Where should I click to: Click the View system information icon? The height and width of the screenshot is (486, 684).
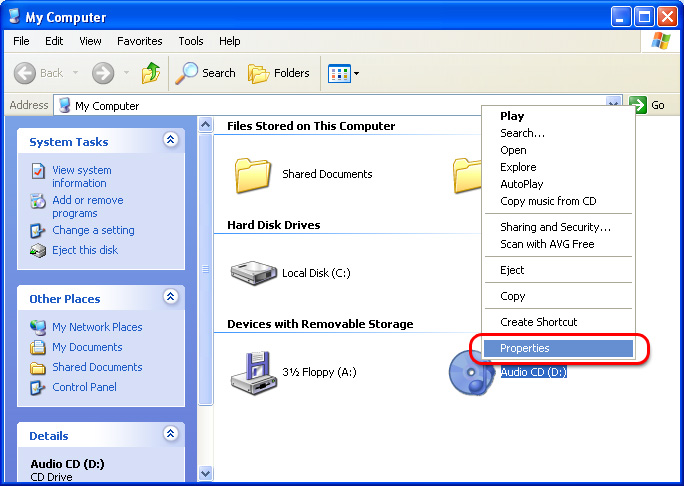coord(38,171)
